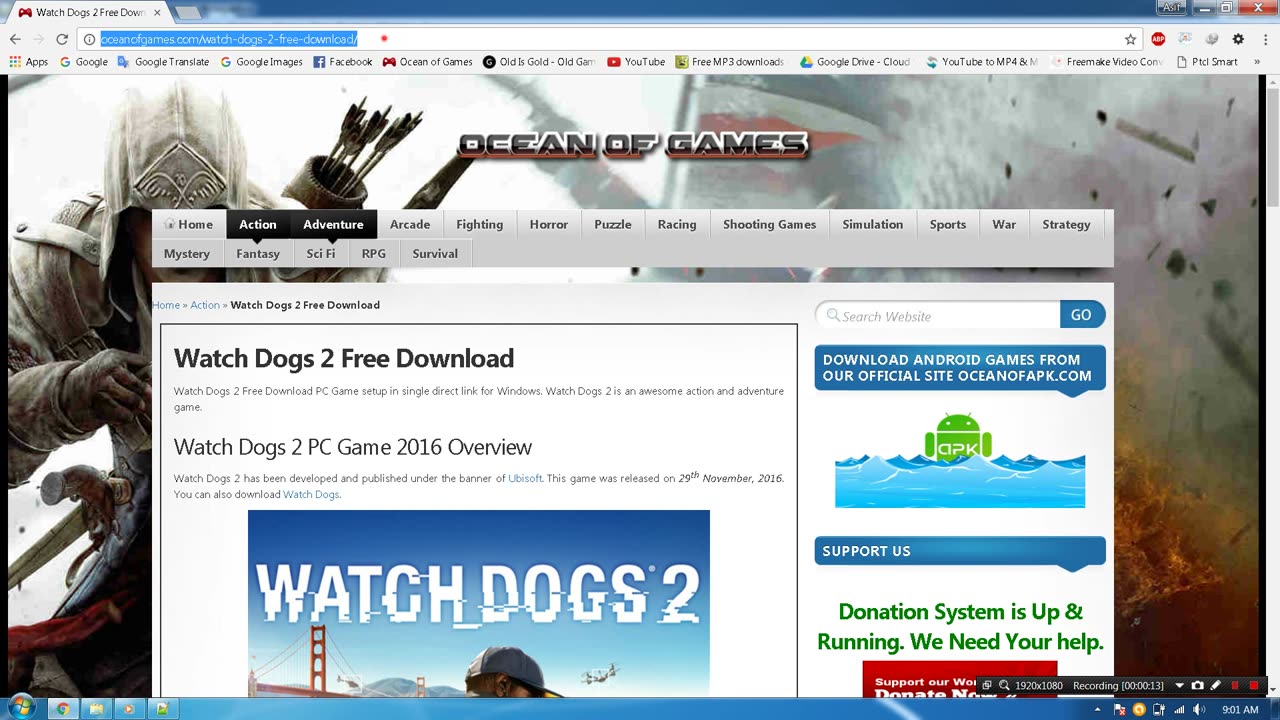This screenshot has width=1280, height=720.
Task: View site information icon in address bar
Action: [88, 39]
